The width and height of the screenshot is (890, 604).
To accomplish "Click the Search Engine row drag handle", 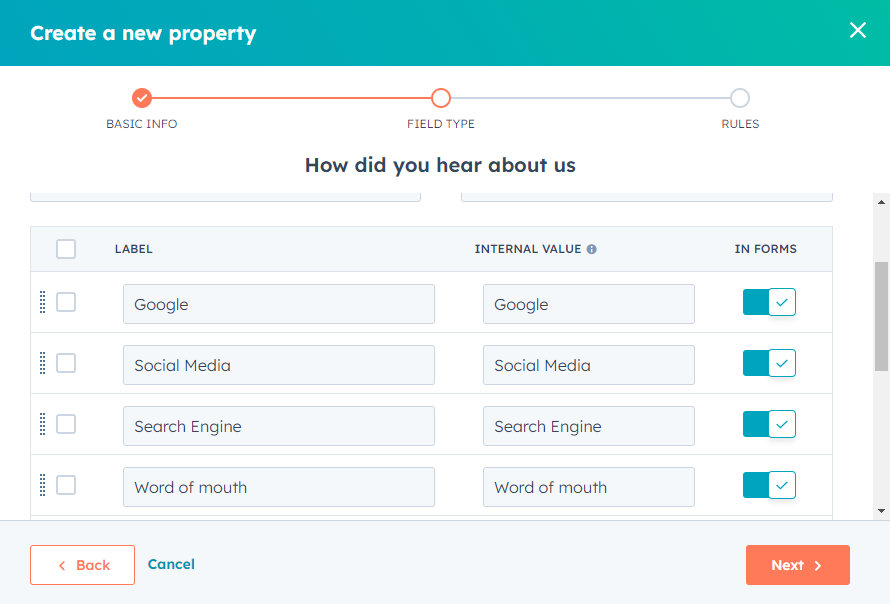I will pyautogui.click(x=42, y=424).
